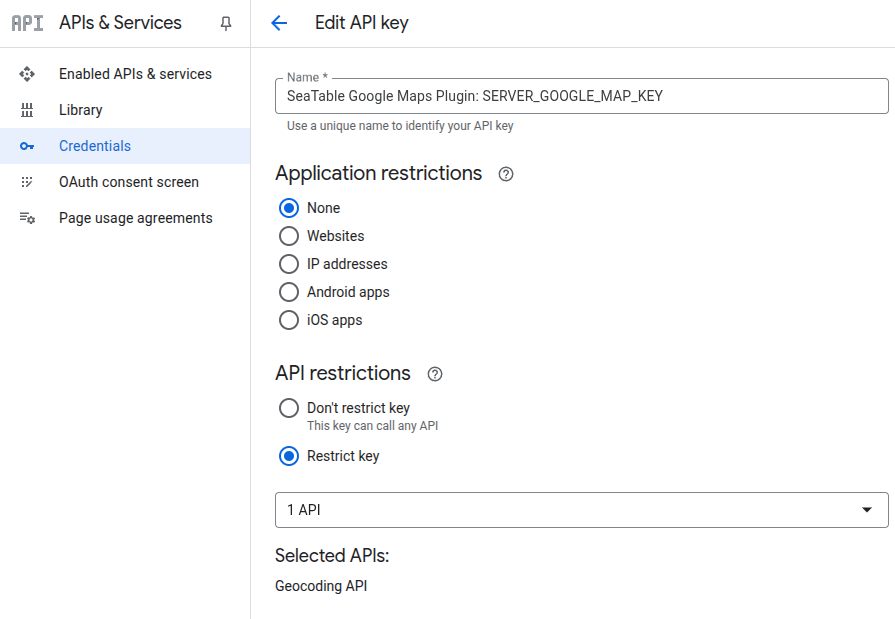The width and height of the screenshot is (895, 619).
Task: Click the Library icon in sidebar
Action: pos(27,110)
